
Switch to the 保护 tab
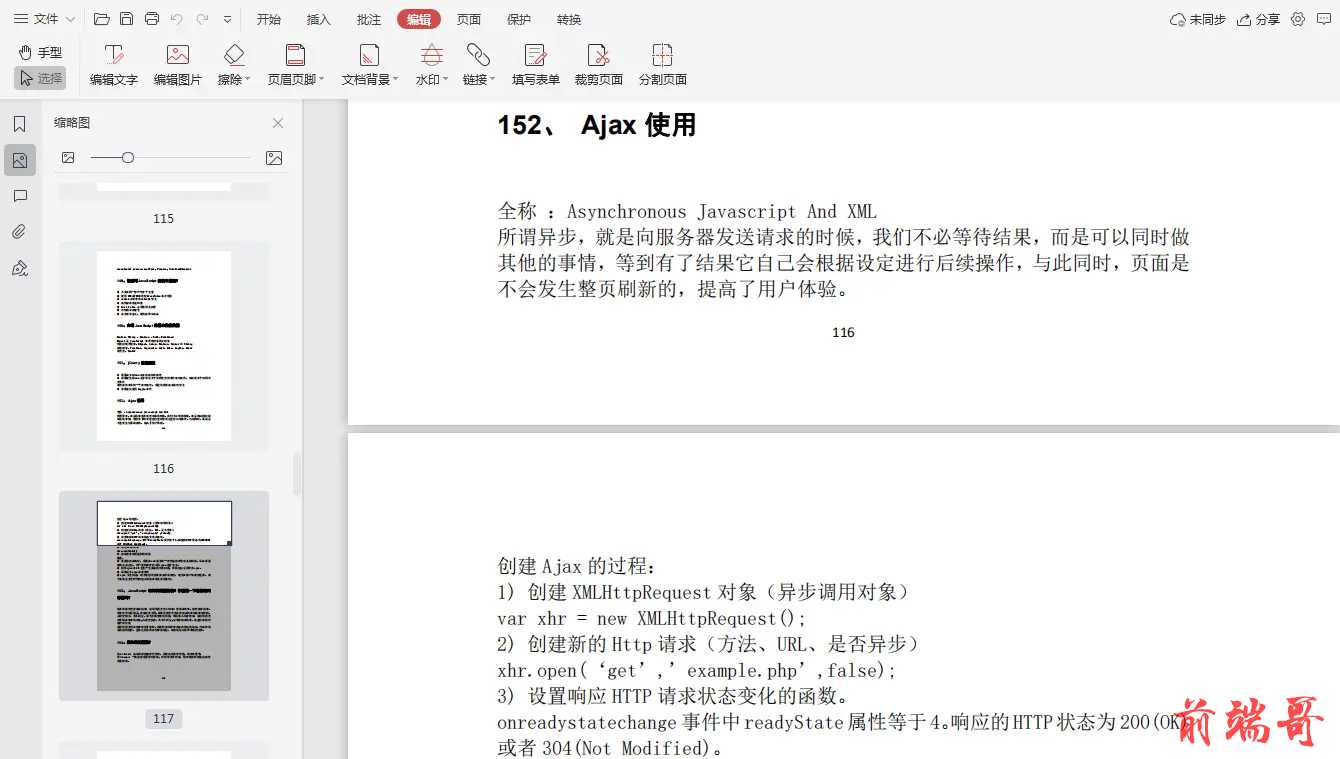(x=518, y=19)
